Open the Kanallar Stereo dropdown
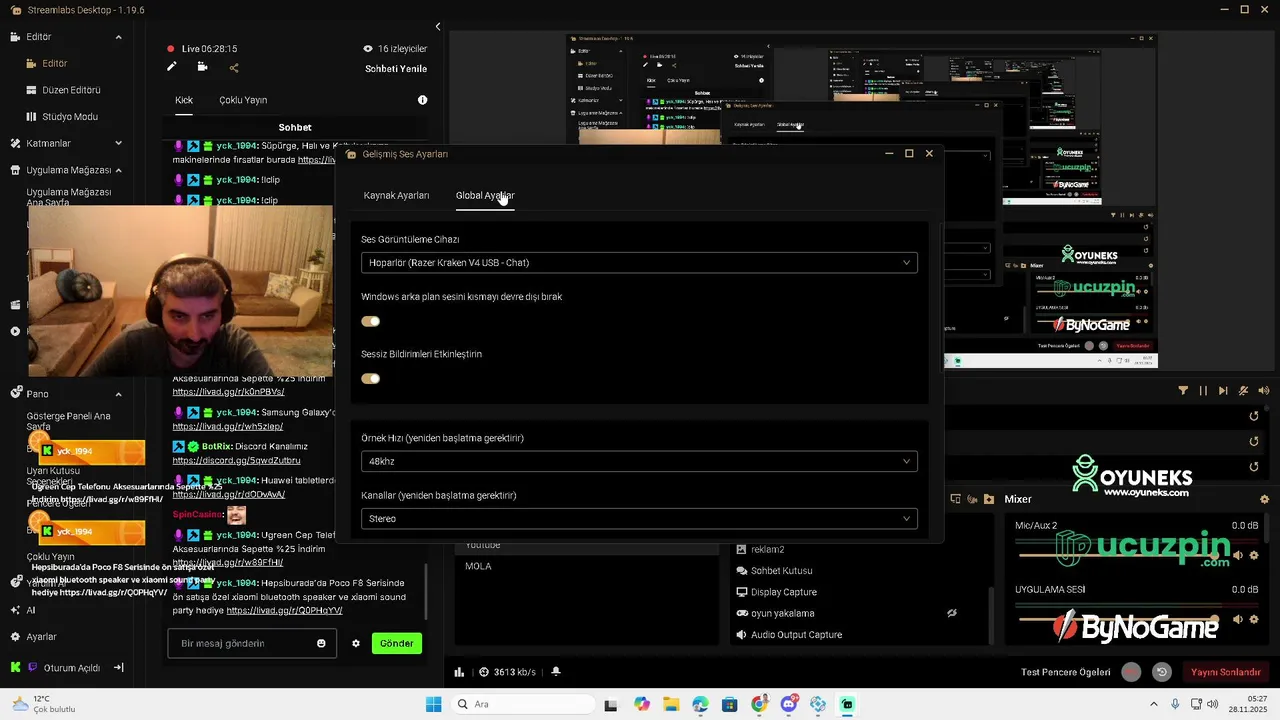The height and width of the screenshot is (720, 1280). pos(639,518)
